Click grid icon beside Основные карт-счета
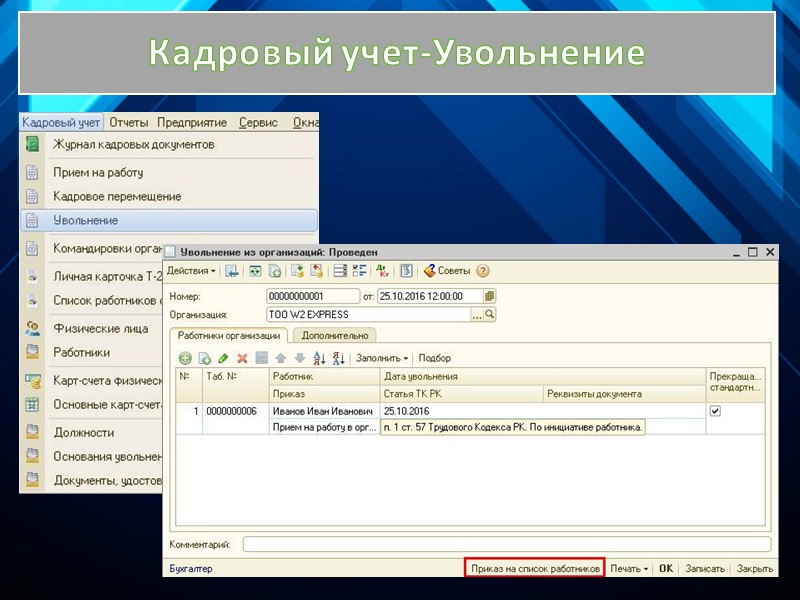 point(32,405)
